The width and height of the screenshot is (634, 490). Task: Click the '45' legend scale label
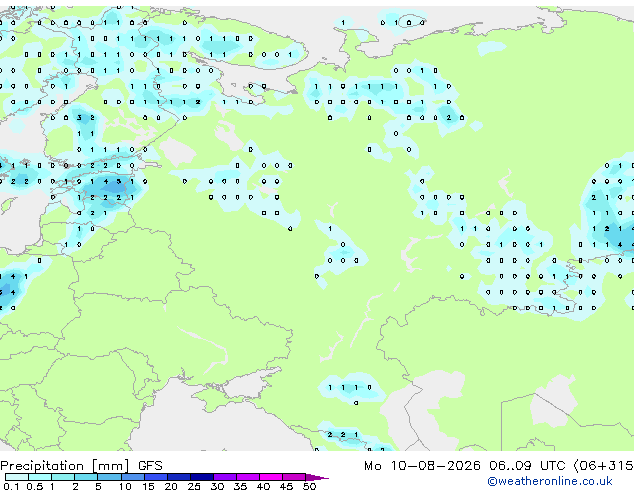click(x=286, y=486)
